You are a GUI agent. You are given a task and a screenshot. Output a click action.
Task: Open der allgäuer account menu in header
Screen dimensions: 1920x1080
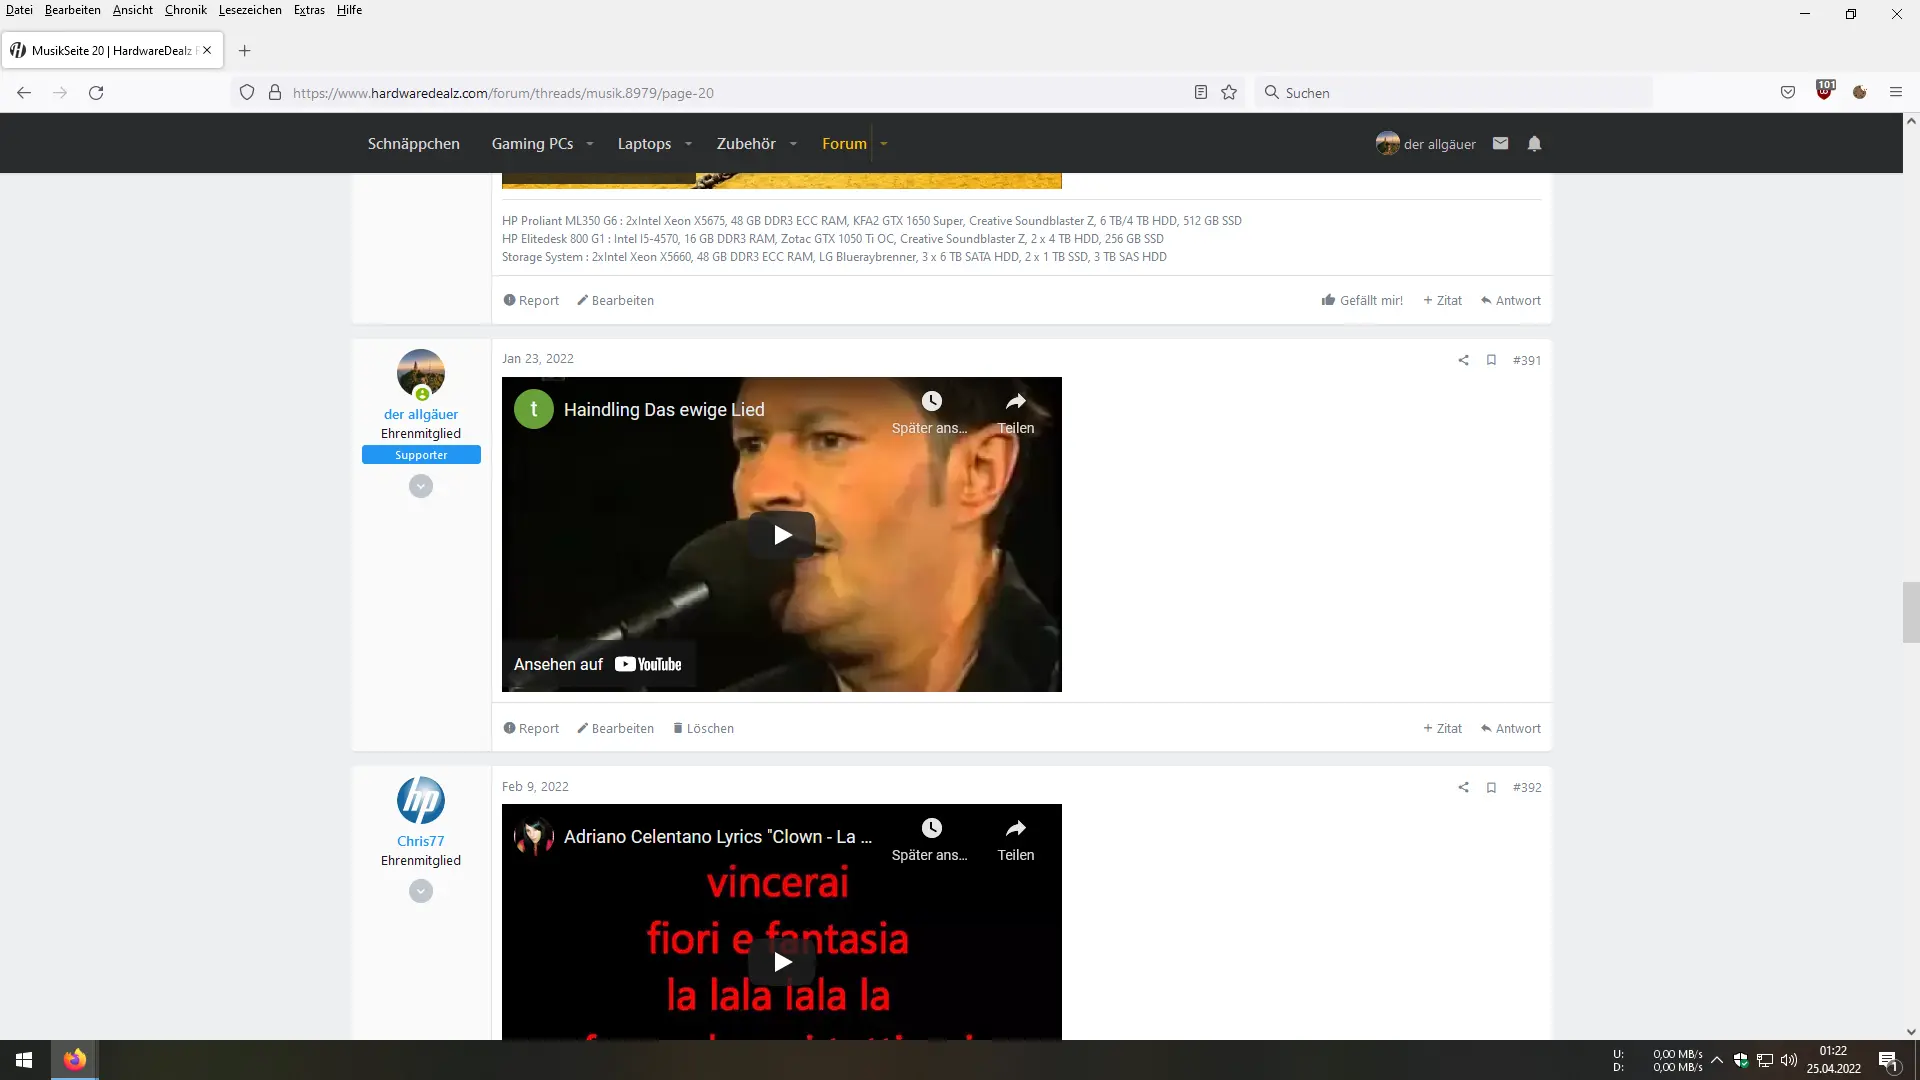[x=1425, y=144]
